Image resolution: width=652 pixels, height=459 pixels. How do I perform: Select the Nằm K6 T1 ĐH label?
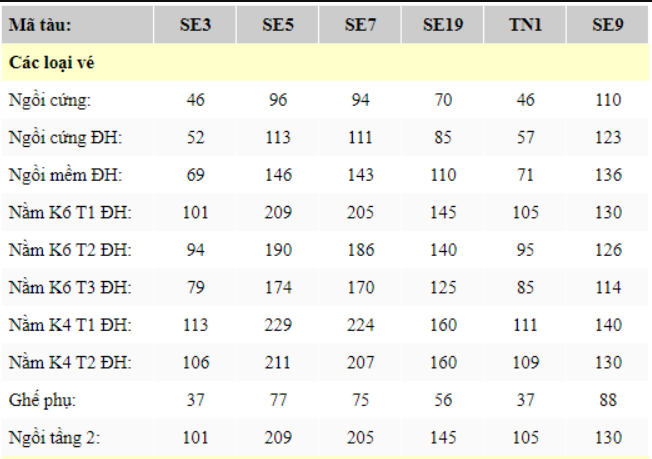(x=70, y=212)
